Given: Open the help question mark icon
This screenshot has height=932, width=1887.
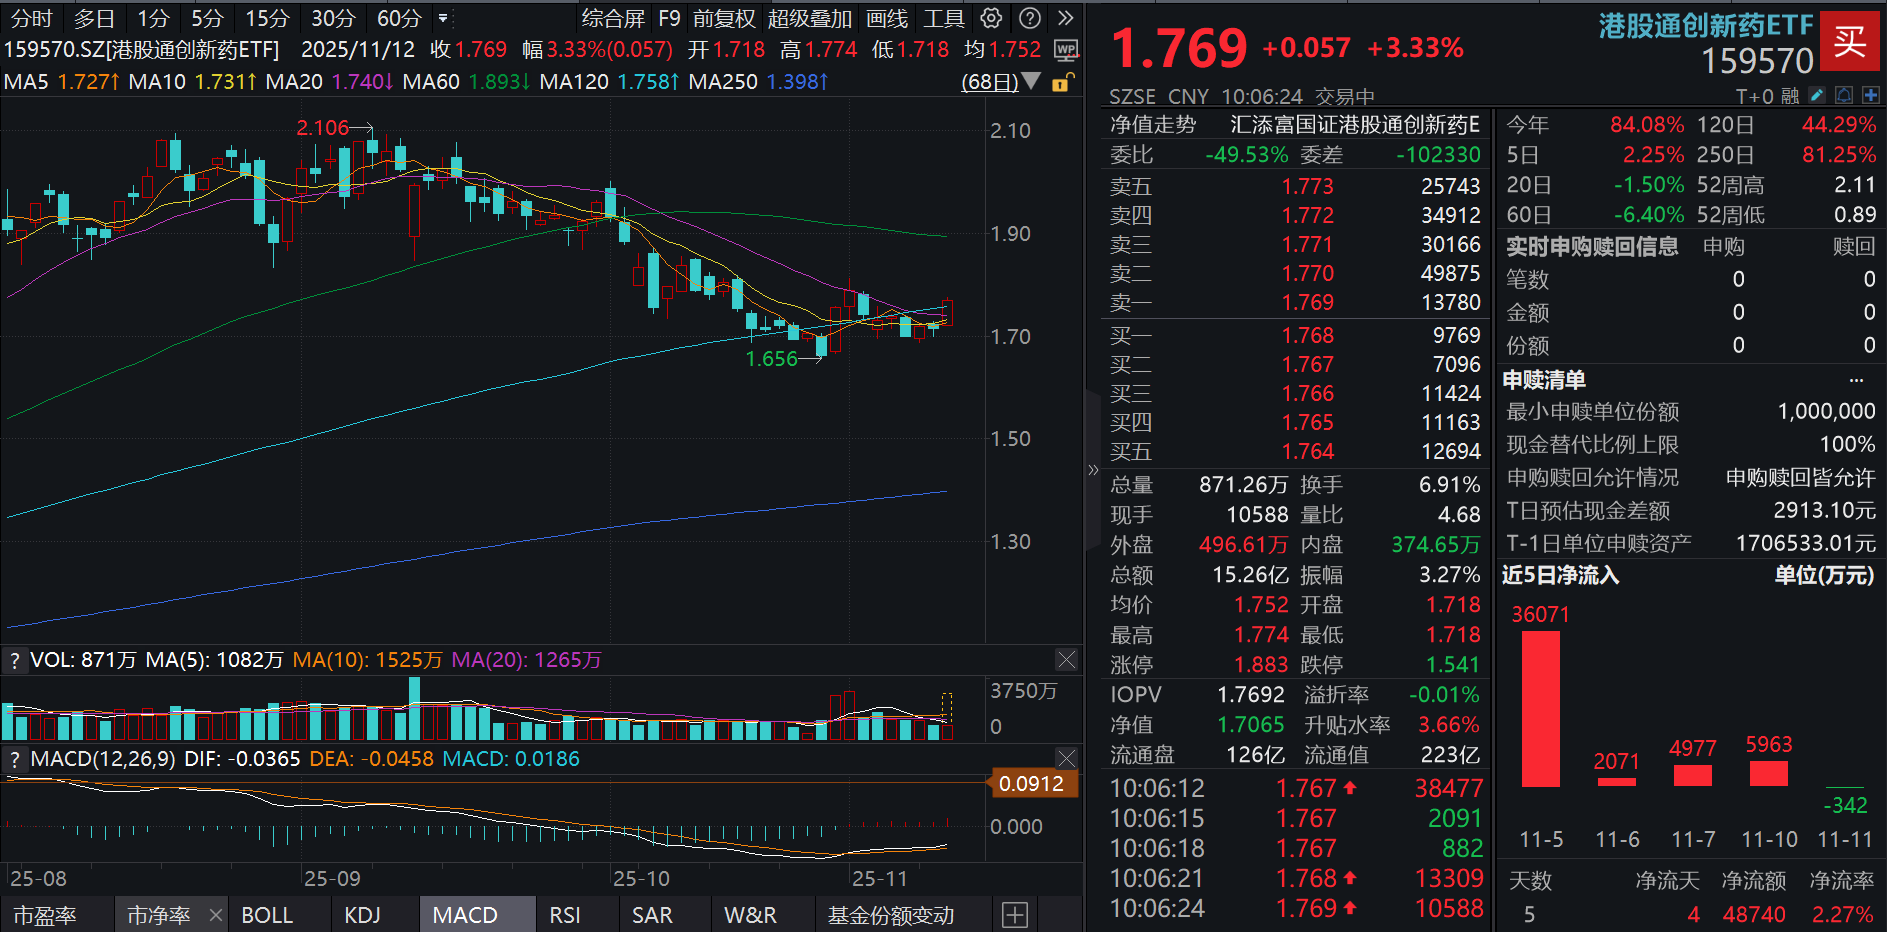Looking at the screenshot, I should (1029, 17).
